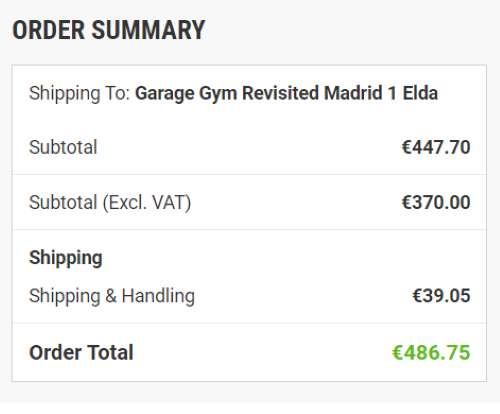Click the €39.05 shipping cost
The width and height of the screenshot is (500, 414).
tap(441, 295)
